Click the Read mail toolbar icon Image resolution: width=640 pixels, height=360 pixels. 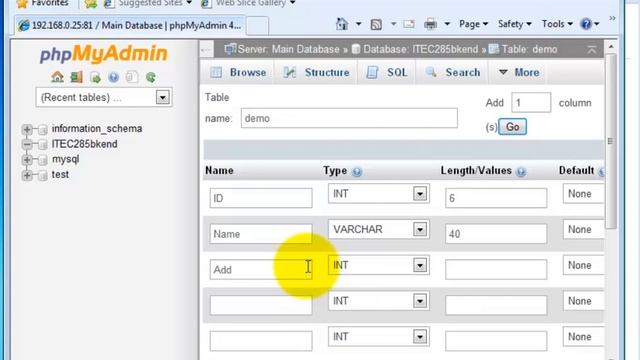pyautogui.click(x=409, y=24)
